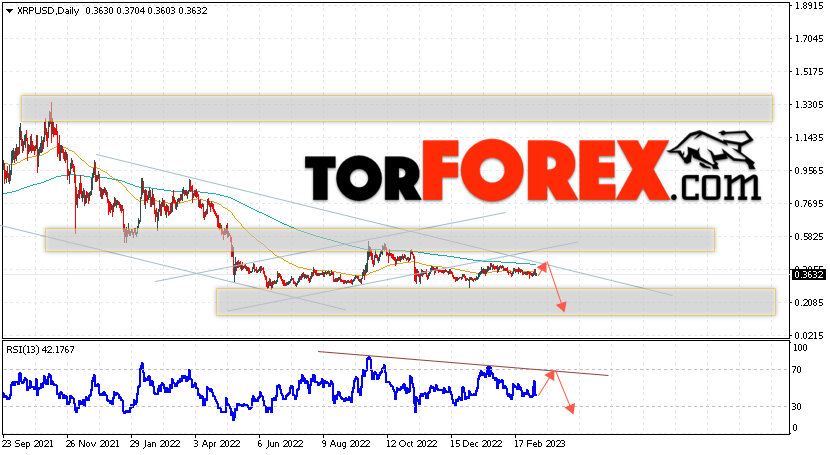830x455 pixels.
Task: Click the 29 Jan 2022 date label
Action: pos(155,443)
